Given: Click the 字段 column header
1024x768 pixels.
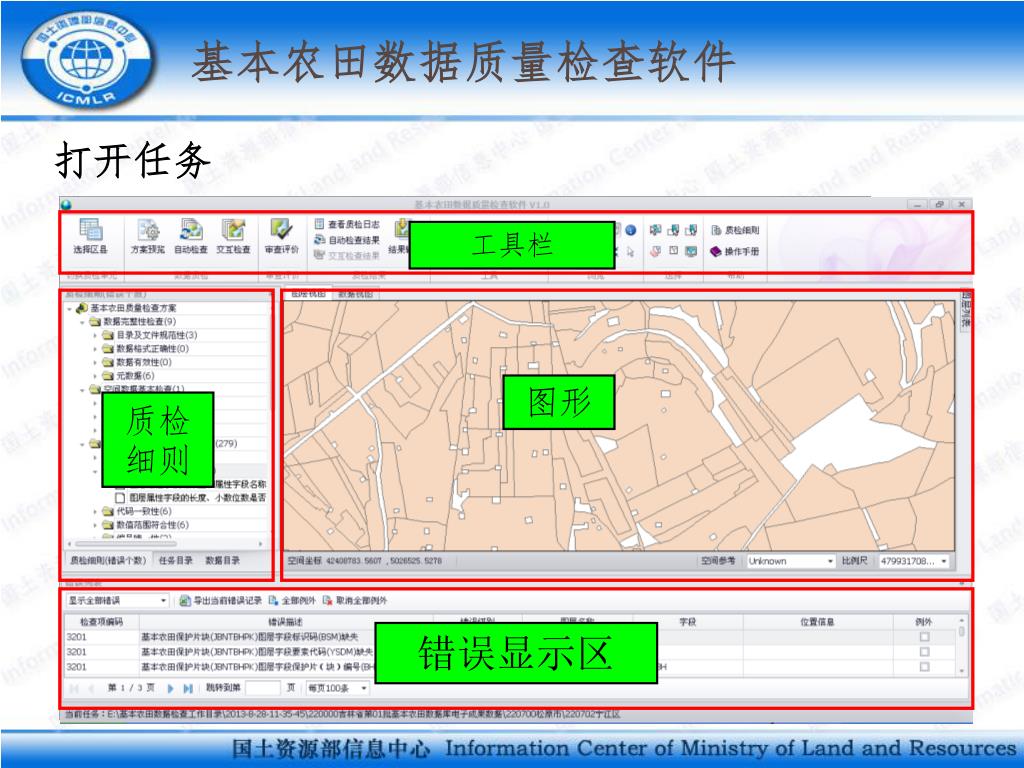Looking at the screenshot, I should 688,622.
